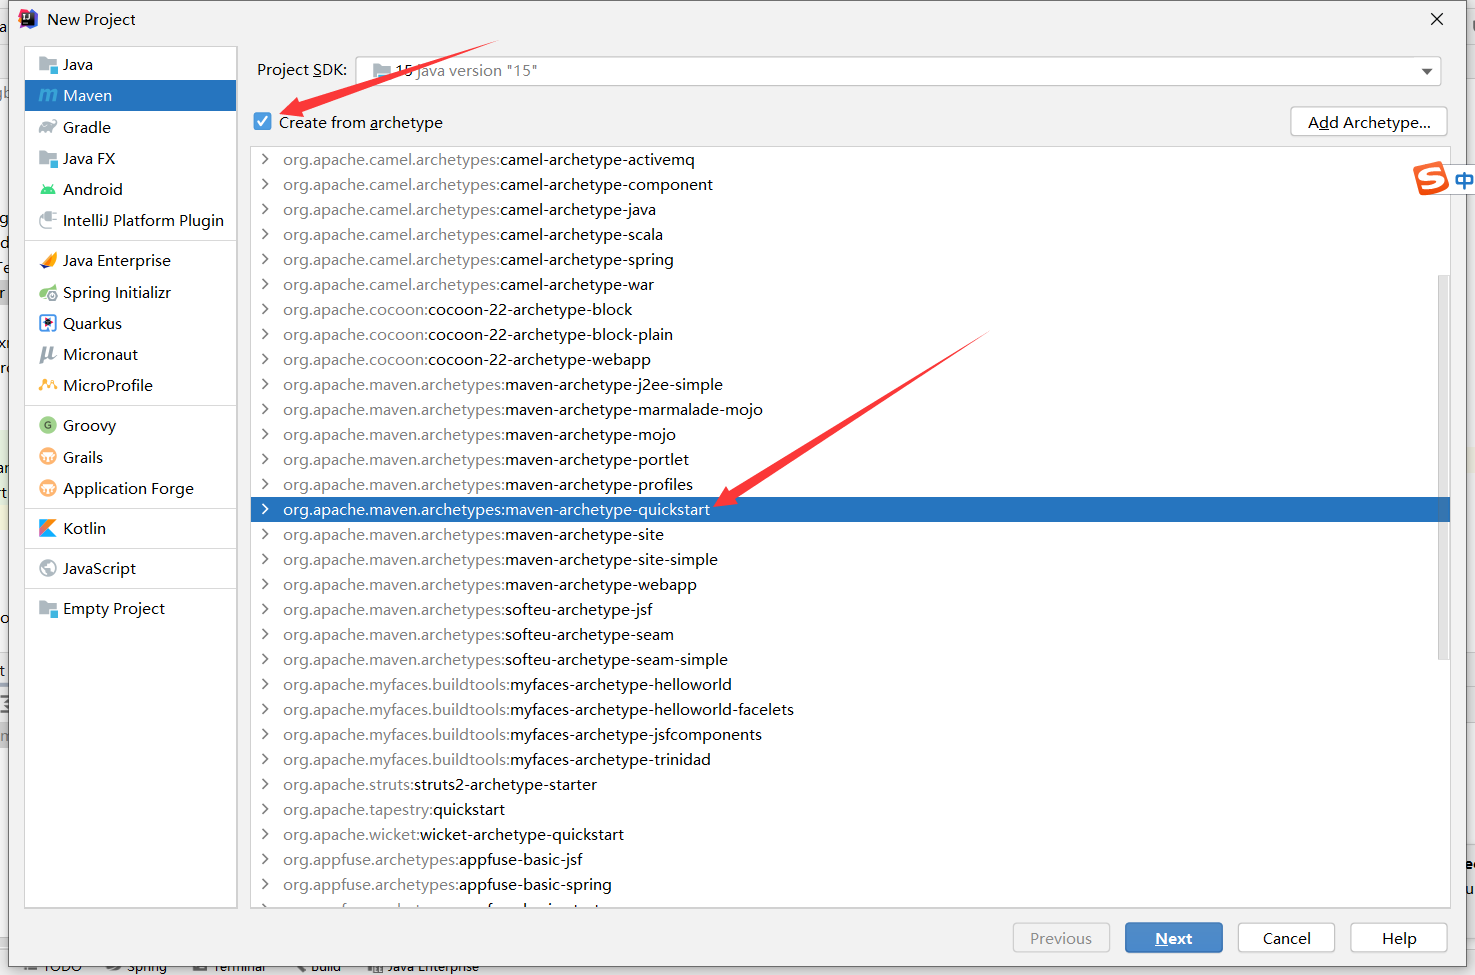Expand maven-archetype-webapp entry

(265, 584)
